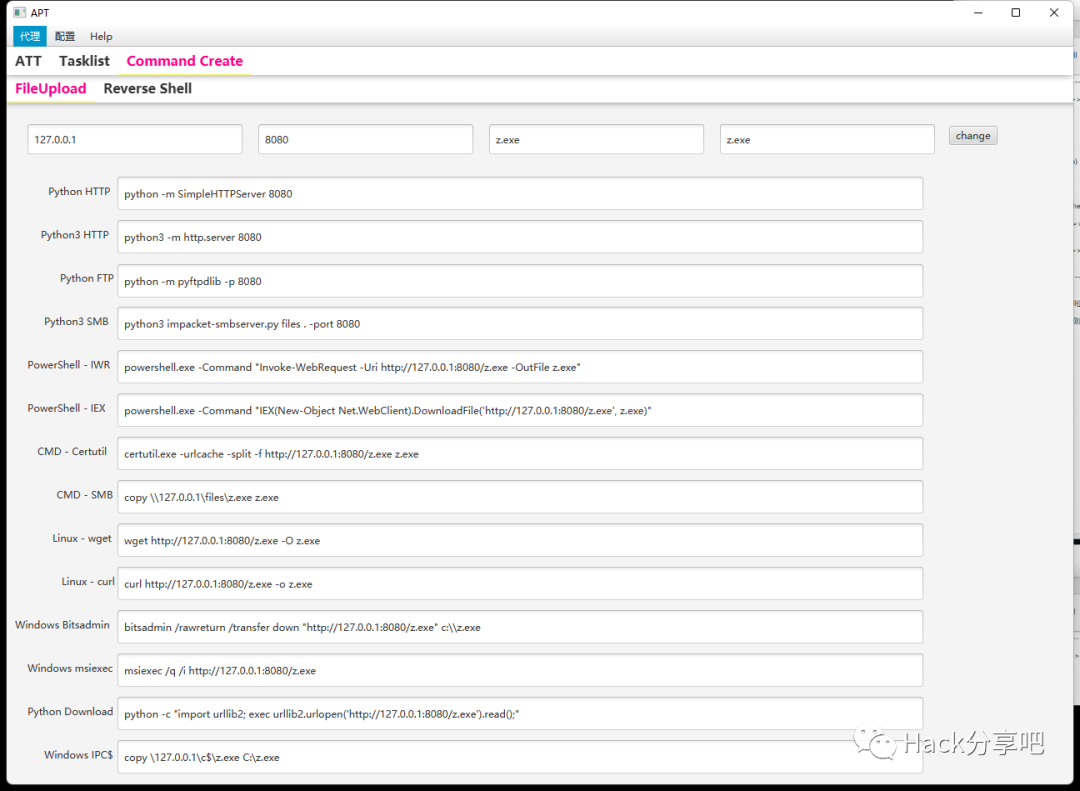Click the APT application icon in title bar
The height and width of the screenshot is (791, 1080).
20,12
